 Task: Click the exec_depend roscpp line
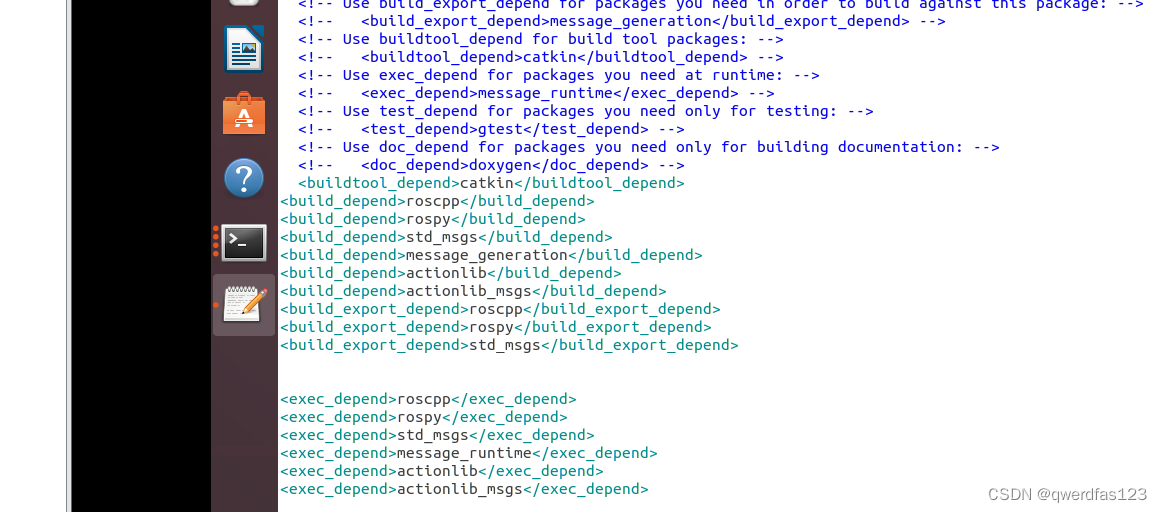pyautogui.click(x=428, y=399)
